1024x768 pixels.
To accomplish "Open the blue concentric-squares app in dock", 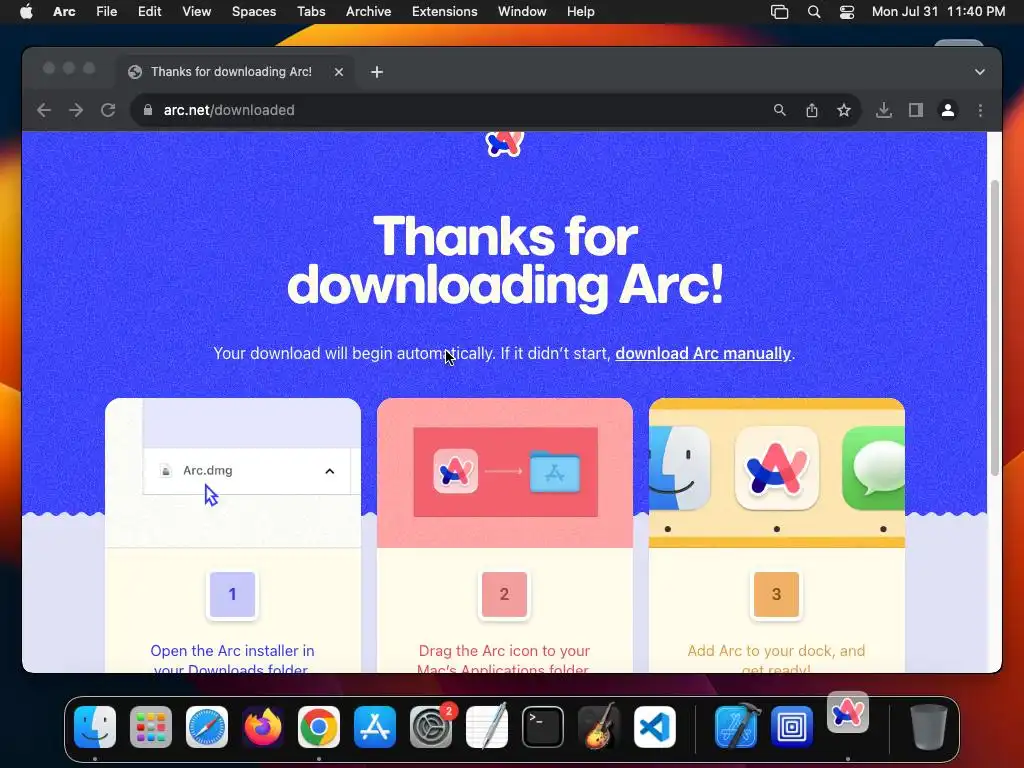I will 792,727.
